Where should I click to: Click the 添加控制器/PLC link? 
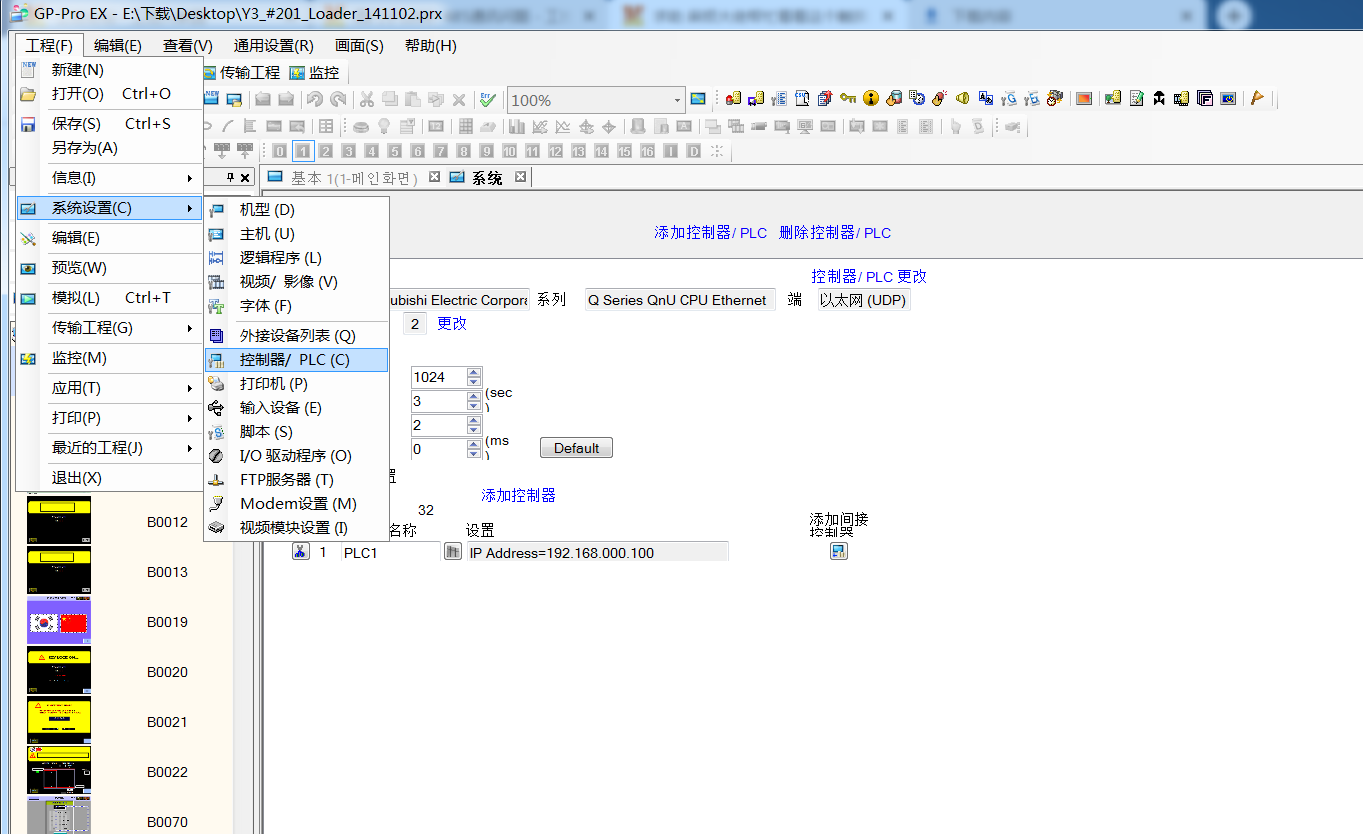click(710, 232)
